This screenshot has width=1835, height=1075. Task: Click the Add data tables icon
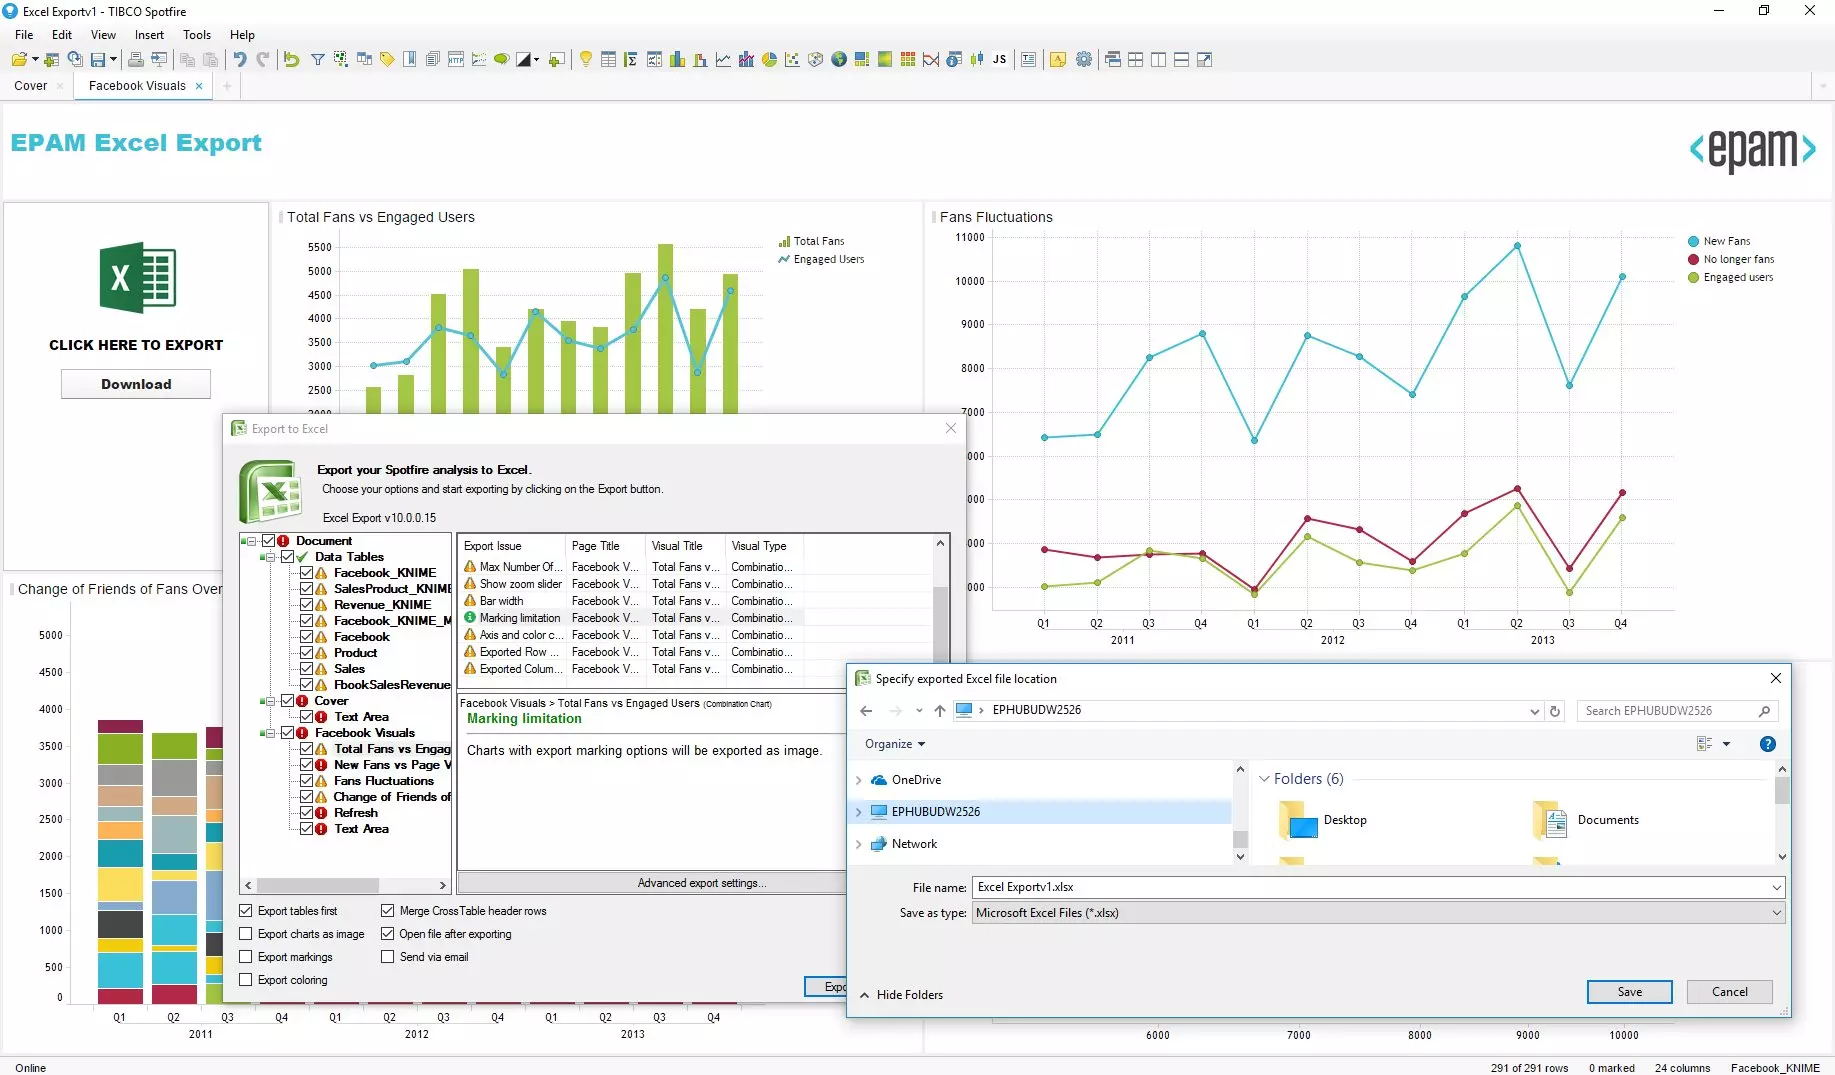(51, 60)
